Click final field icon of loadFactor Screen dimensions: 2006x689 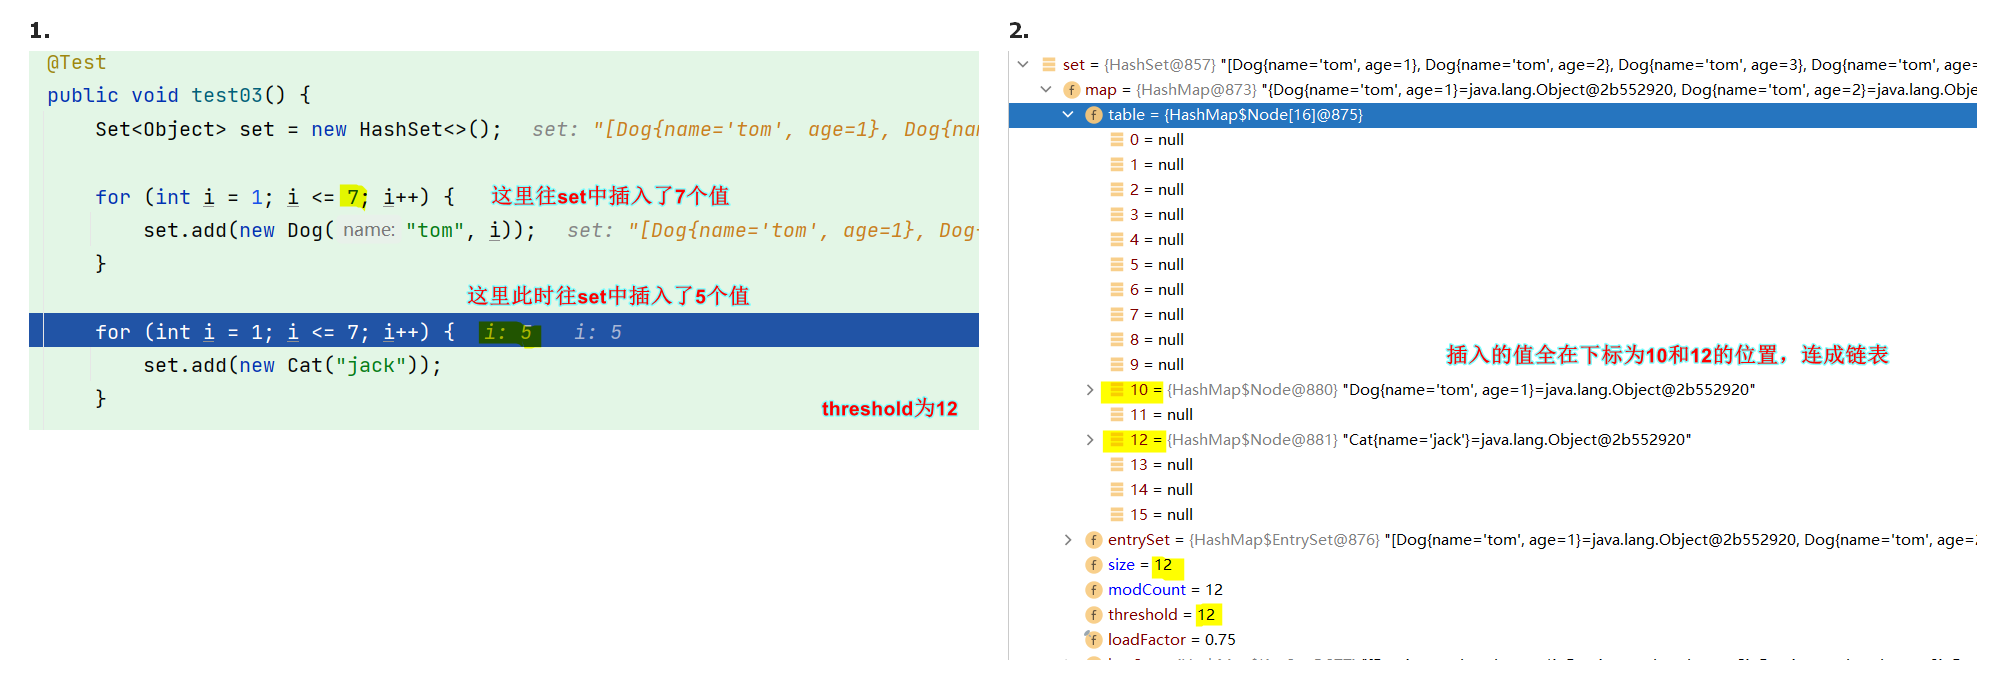click(x=1093, y=639)
